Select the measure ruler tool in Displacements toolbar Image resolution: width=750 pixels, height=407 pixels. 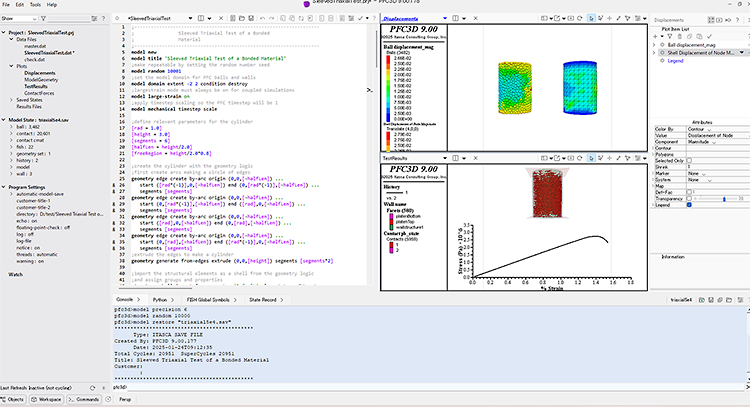coord(618,18)
